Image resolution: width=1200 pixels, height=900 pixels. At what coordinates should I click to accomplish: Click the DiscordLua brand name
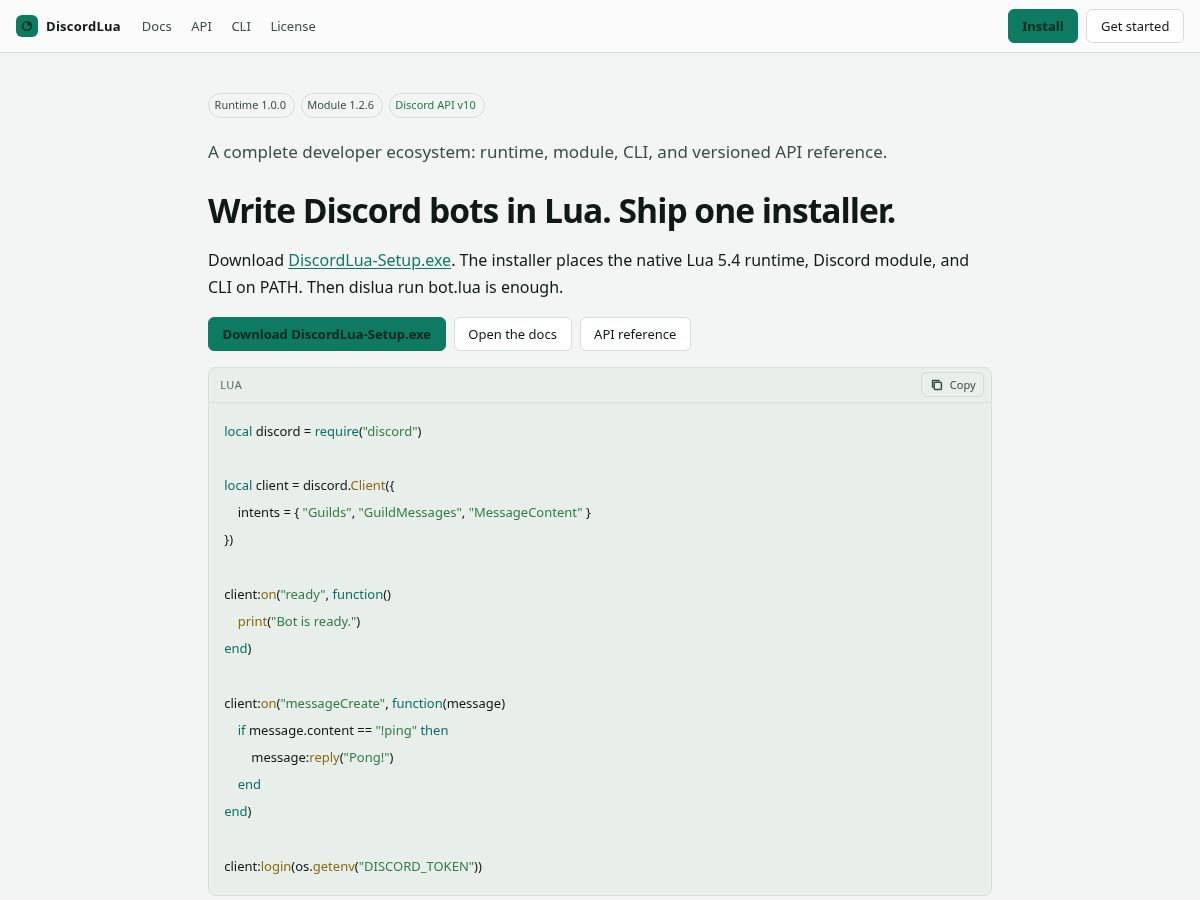tap(83, 26)
